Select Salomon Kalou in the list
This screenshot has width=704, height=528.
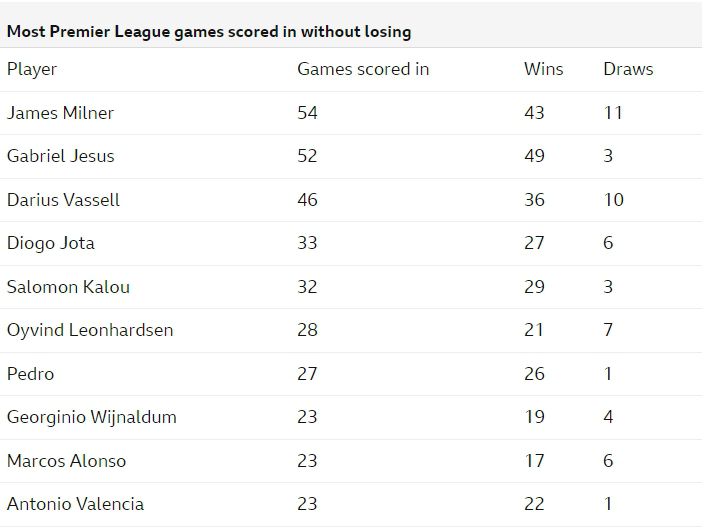click(68, 287)
